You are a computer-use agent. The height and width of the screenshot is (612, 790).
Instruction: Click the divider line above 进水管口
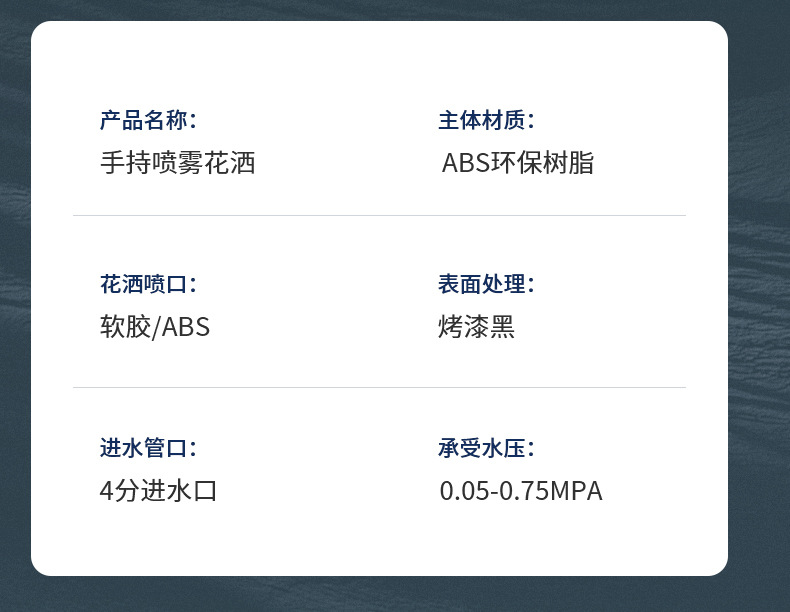(x=379, y=387)
